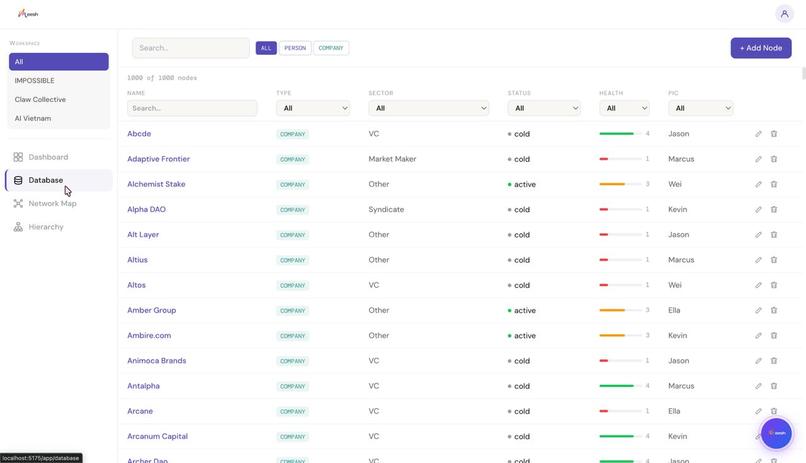
Task: Edit the Alchemist Stake row
Action: (x=758, y=184)
